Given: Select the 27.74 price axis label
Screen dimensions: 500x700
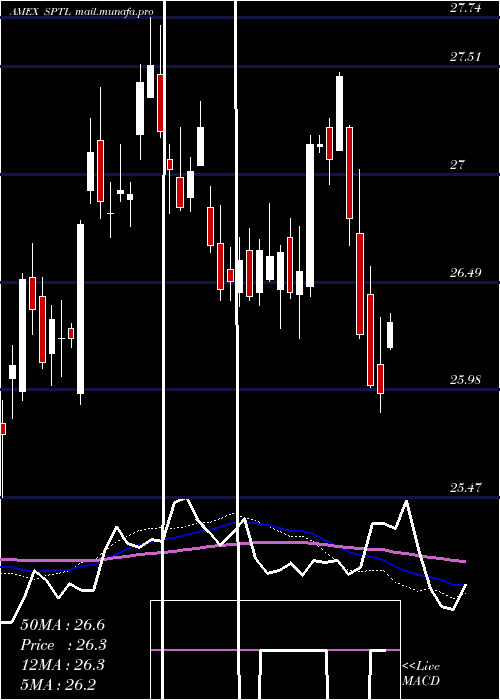Looking at the screenshot, I should [466, 7].
